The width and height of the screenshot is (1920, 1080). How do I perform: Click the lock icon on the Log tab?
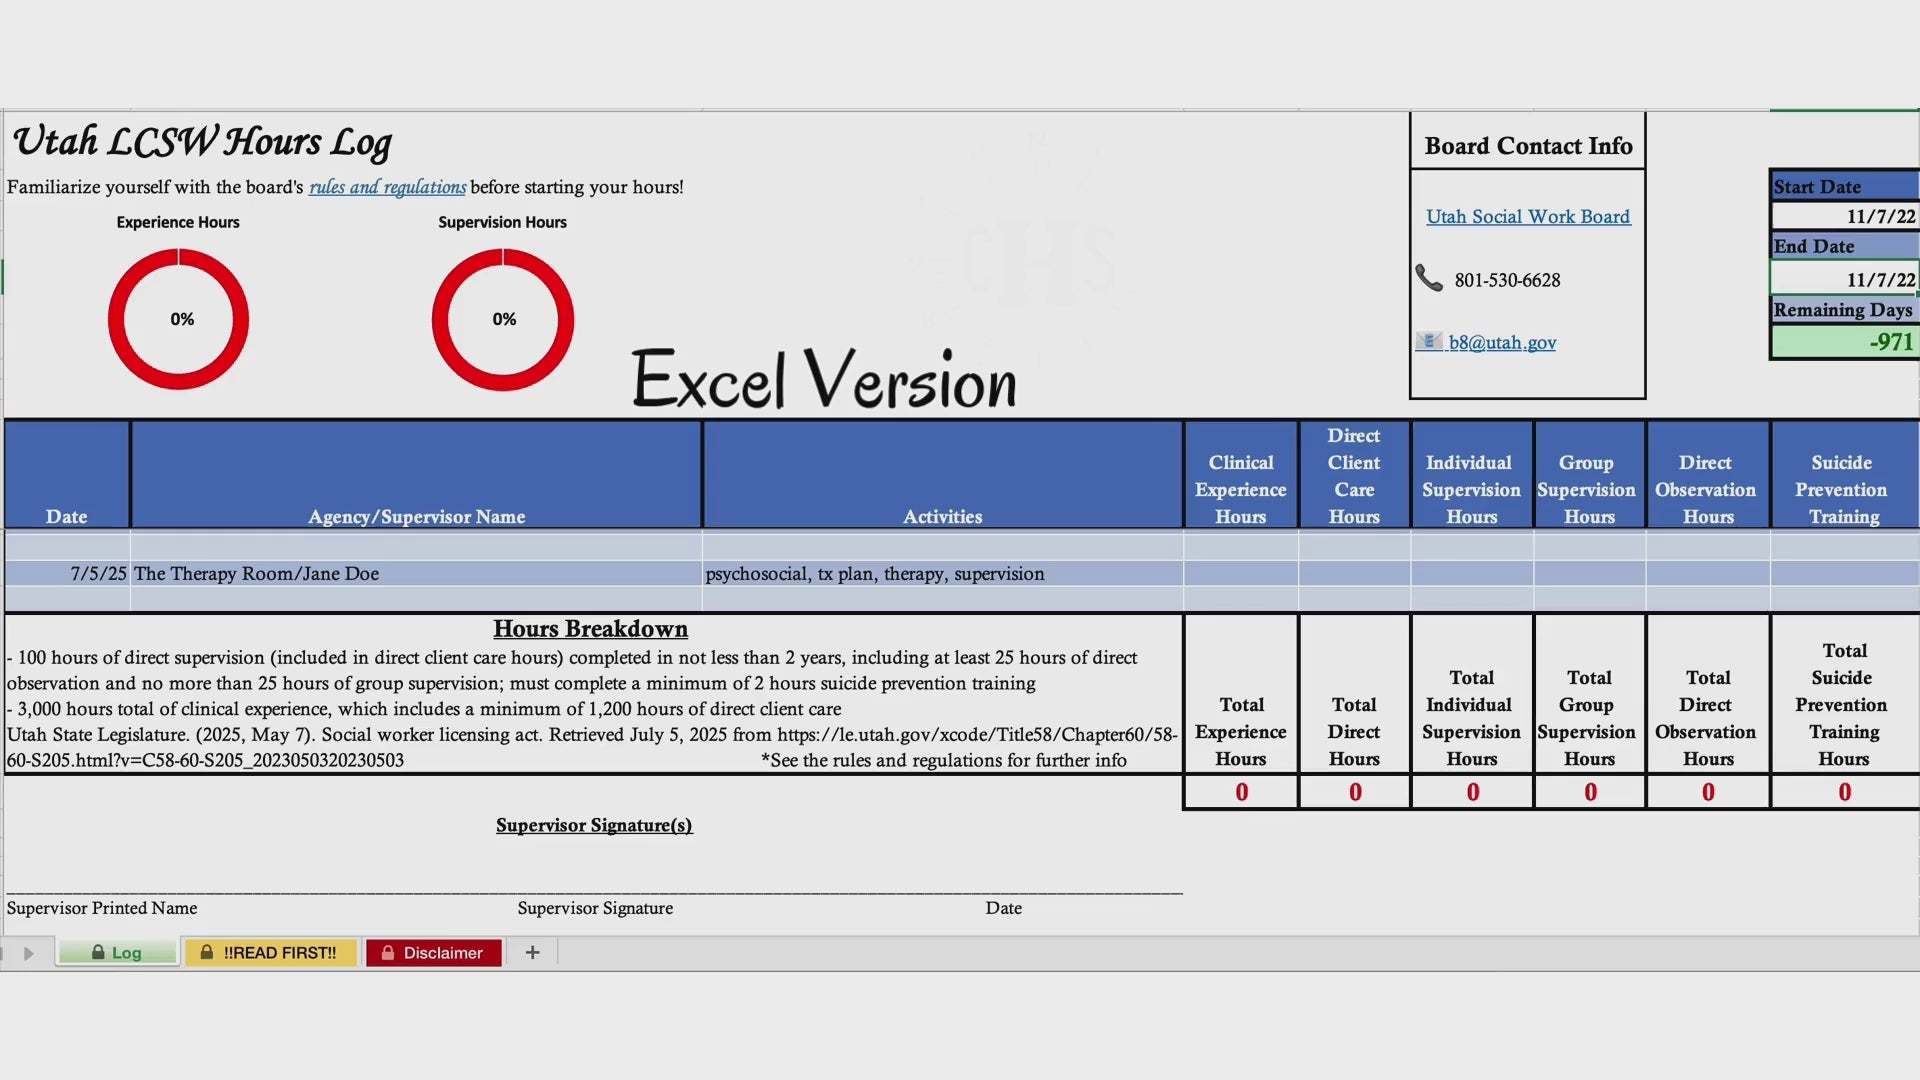(98, 952)
